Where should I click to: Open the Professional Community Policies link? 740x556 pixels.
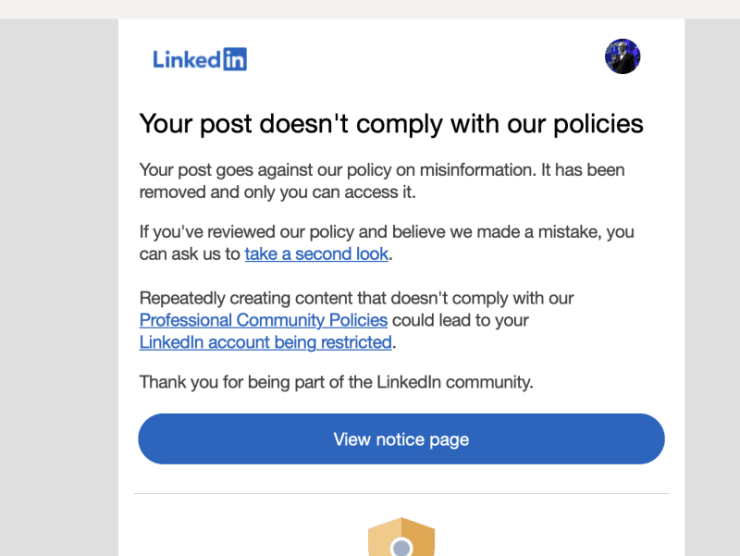coord(263,320)
